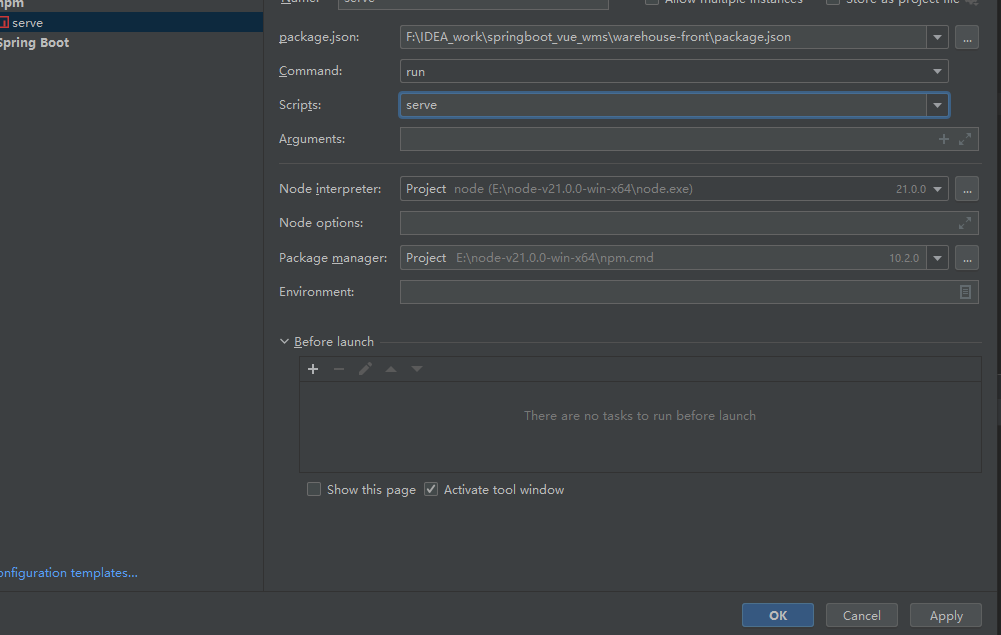
Task: Toggle Store as project file checkbox
Action: (832, 2)
